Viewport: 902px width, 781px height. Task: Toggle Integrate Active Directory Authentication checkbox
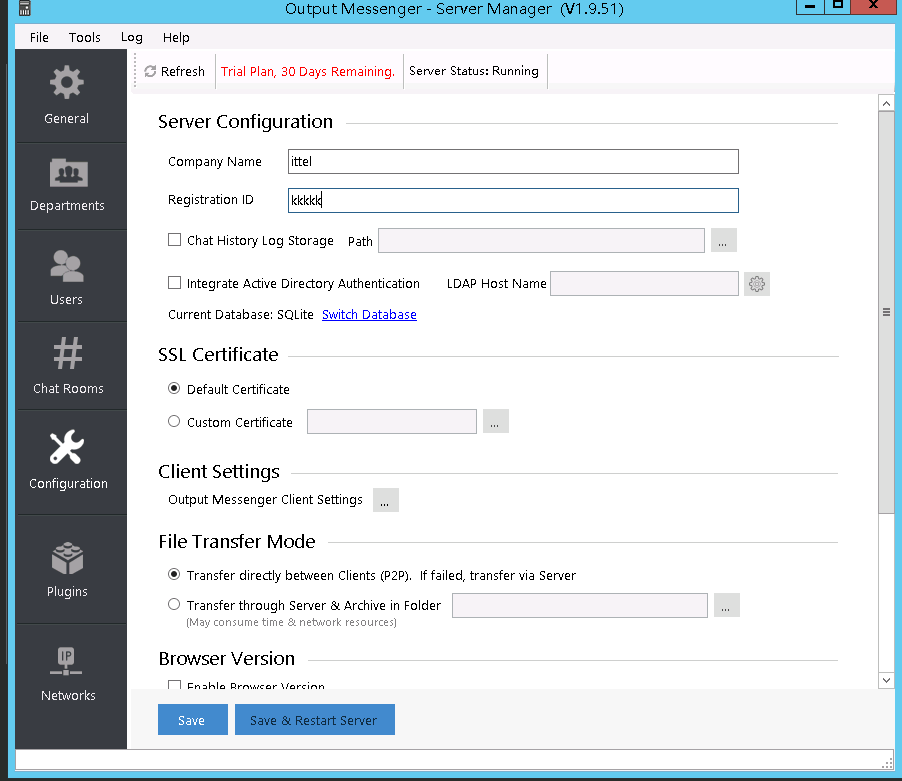point(174,282)
